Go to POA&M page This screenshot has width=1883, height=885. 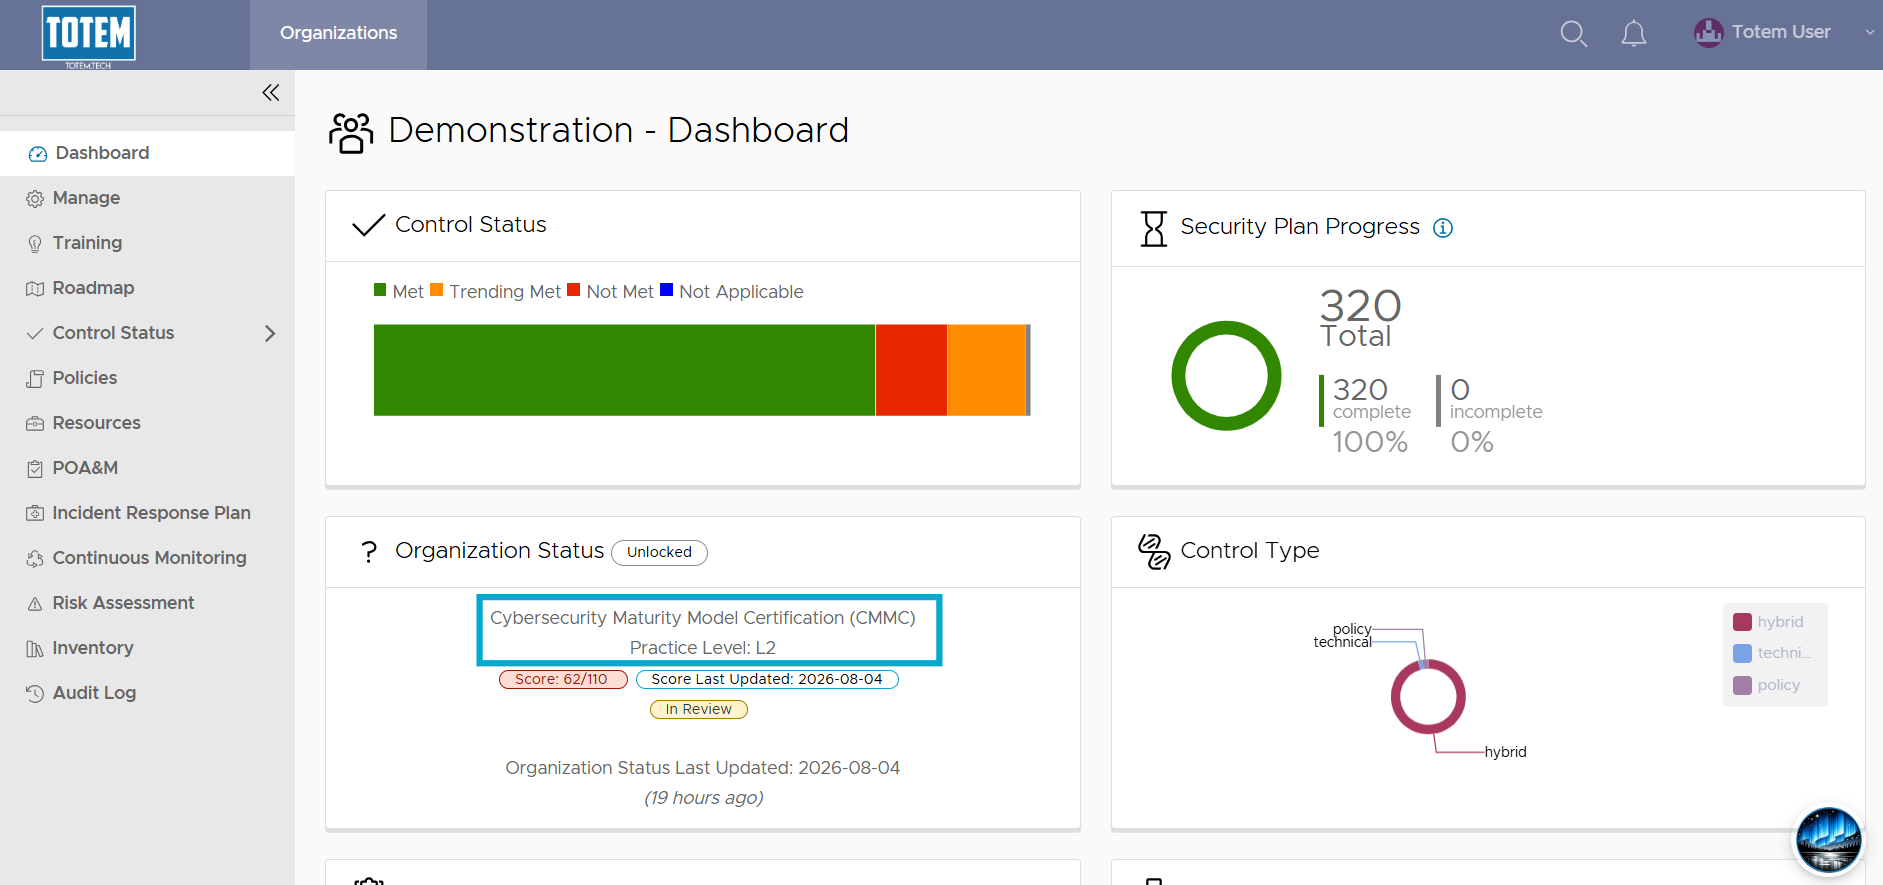point(147,468)
